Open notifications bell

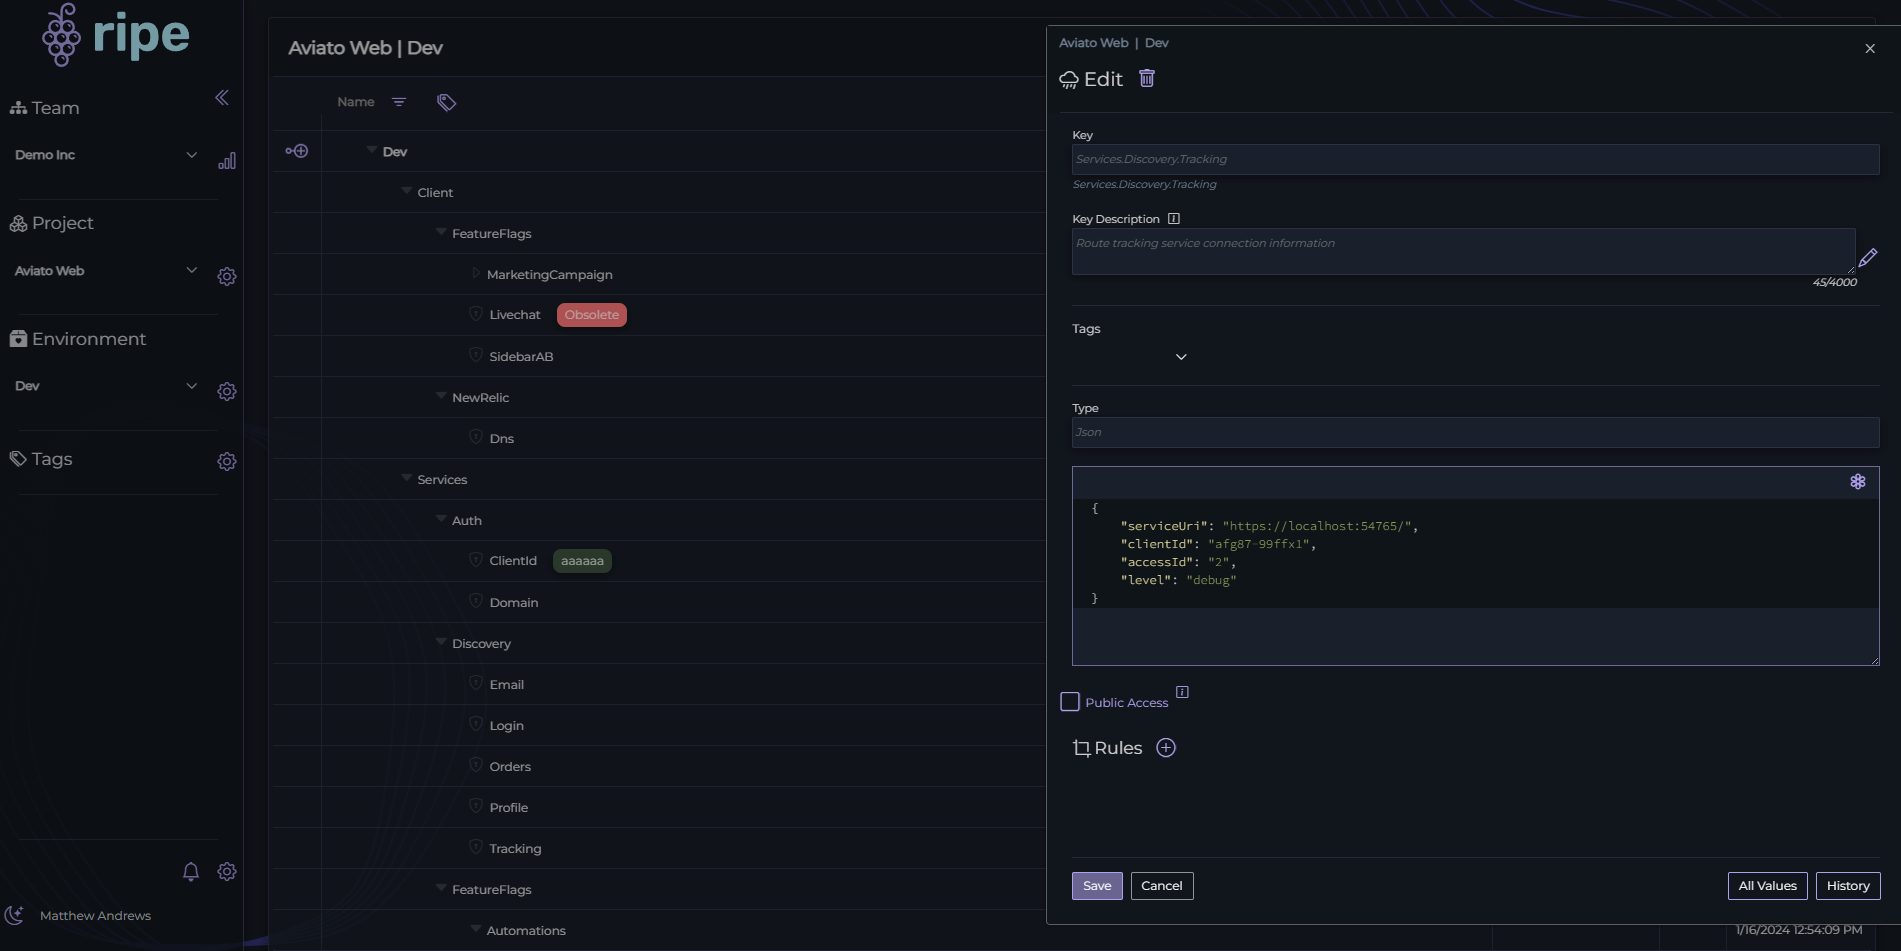pos(191,871)
